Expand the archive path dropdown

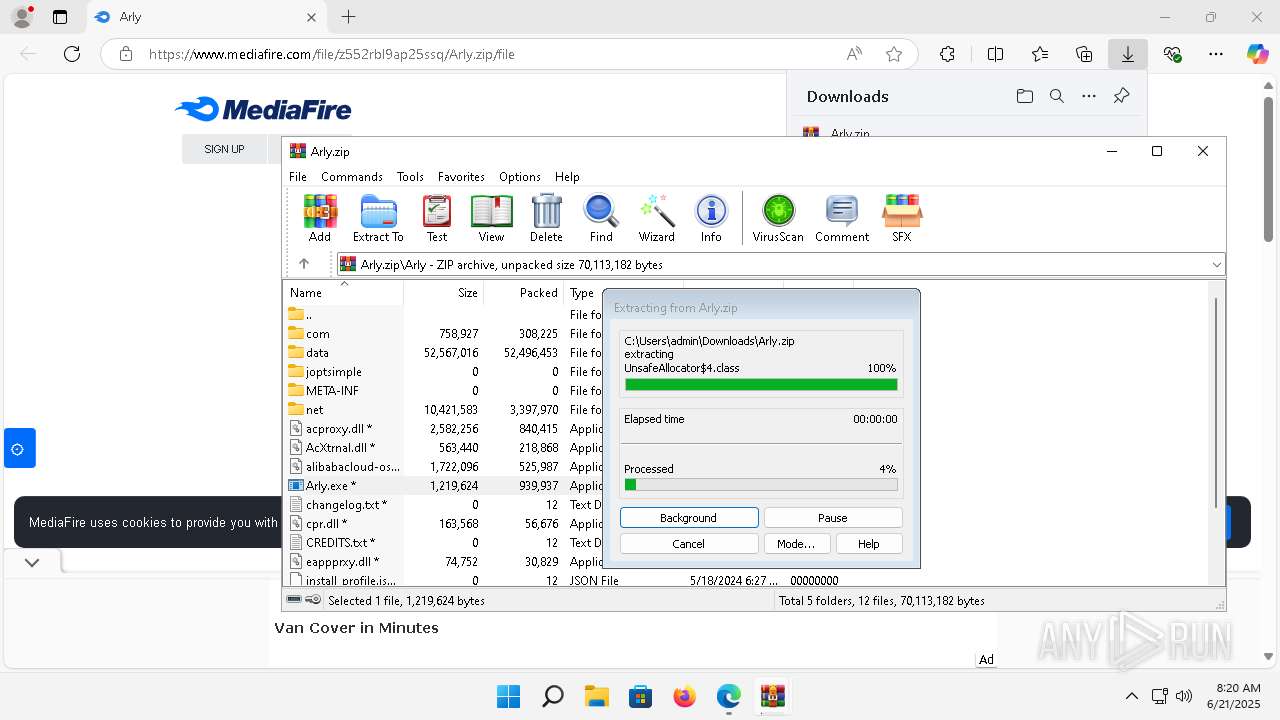click(x=1216, y=264)
